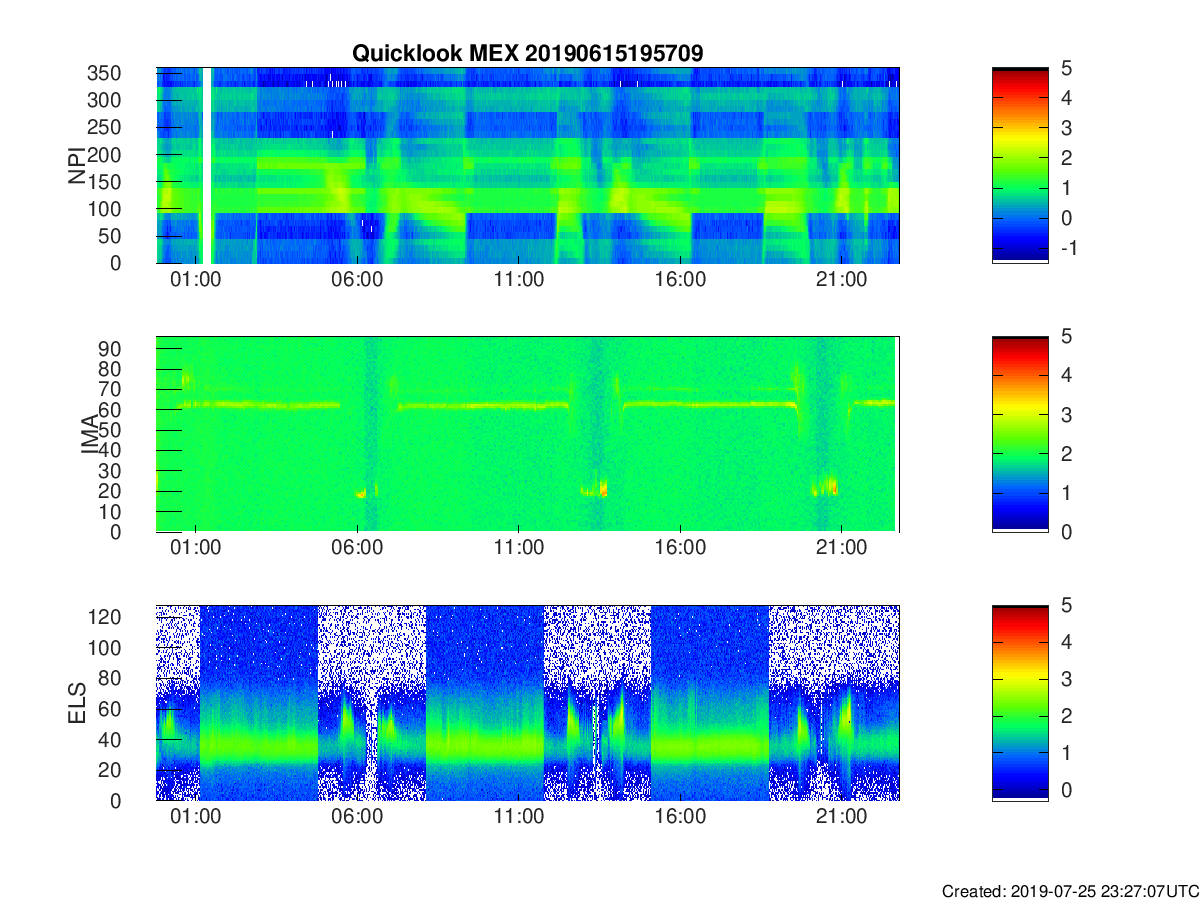Image resolution: width=1200 pixels, height=900 pixels.
Task: Click the Created timestamp text at the bottom
Action: click(1070, 891)
